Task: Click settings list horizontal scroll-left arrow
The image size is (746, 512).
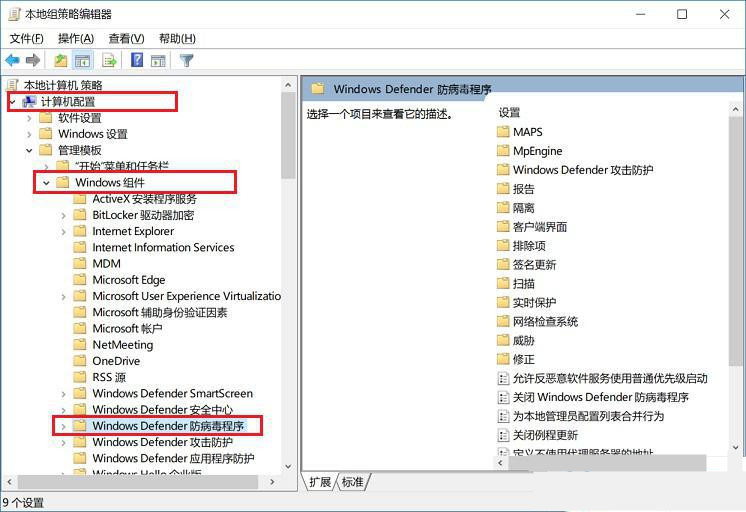Action: [x=501, y=463]
